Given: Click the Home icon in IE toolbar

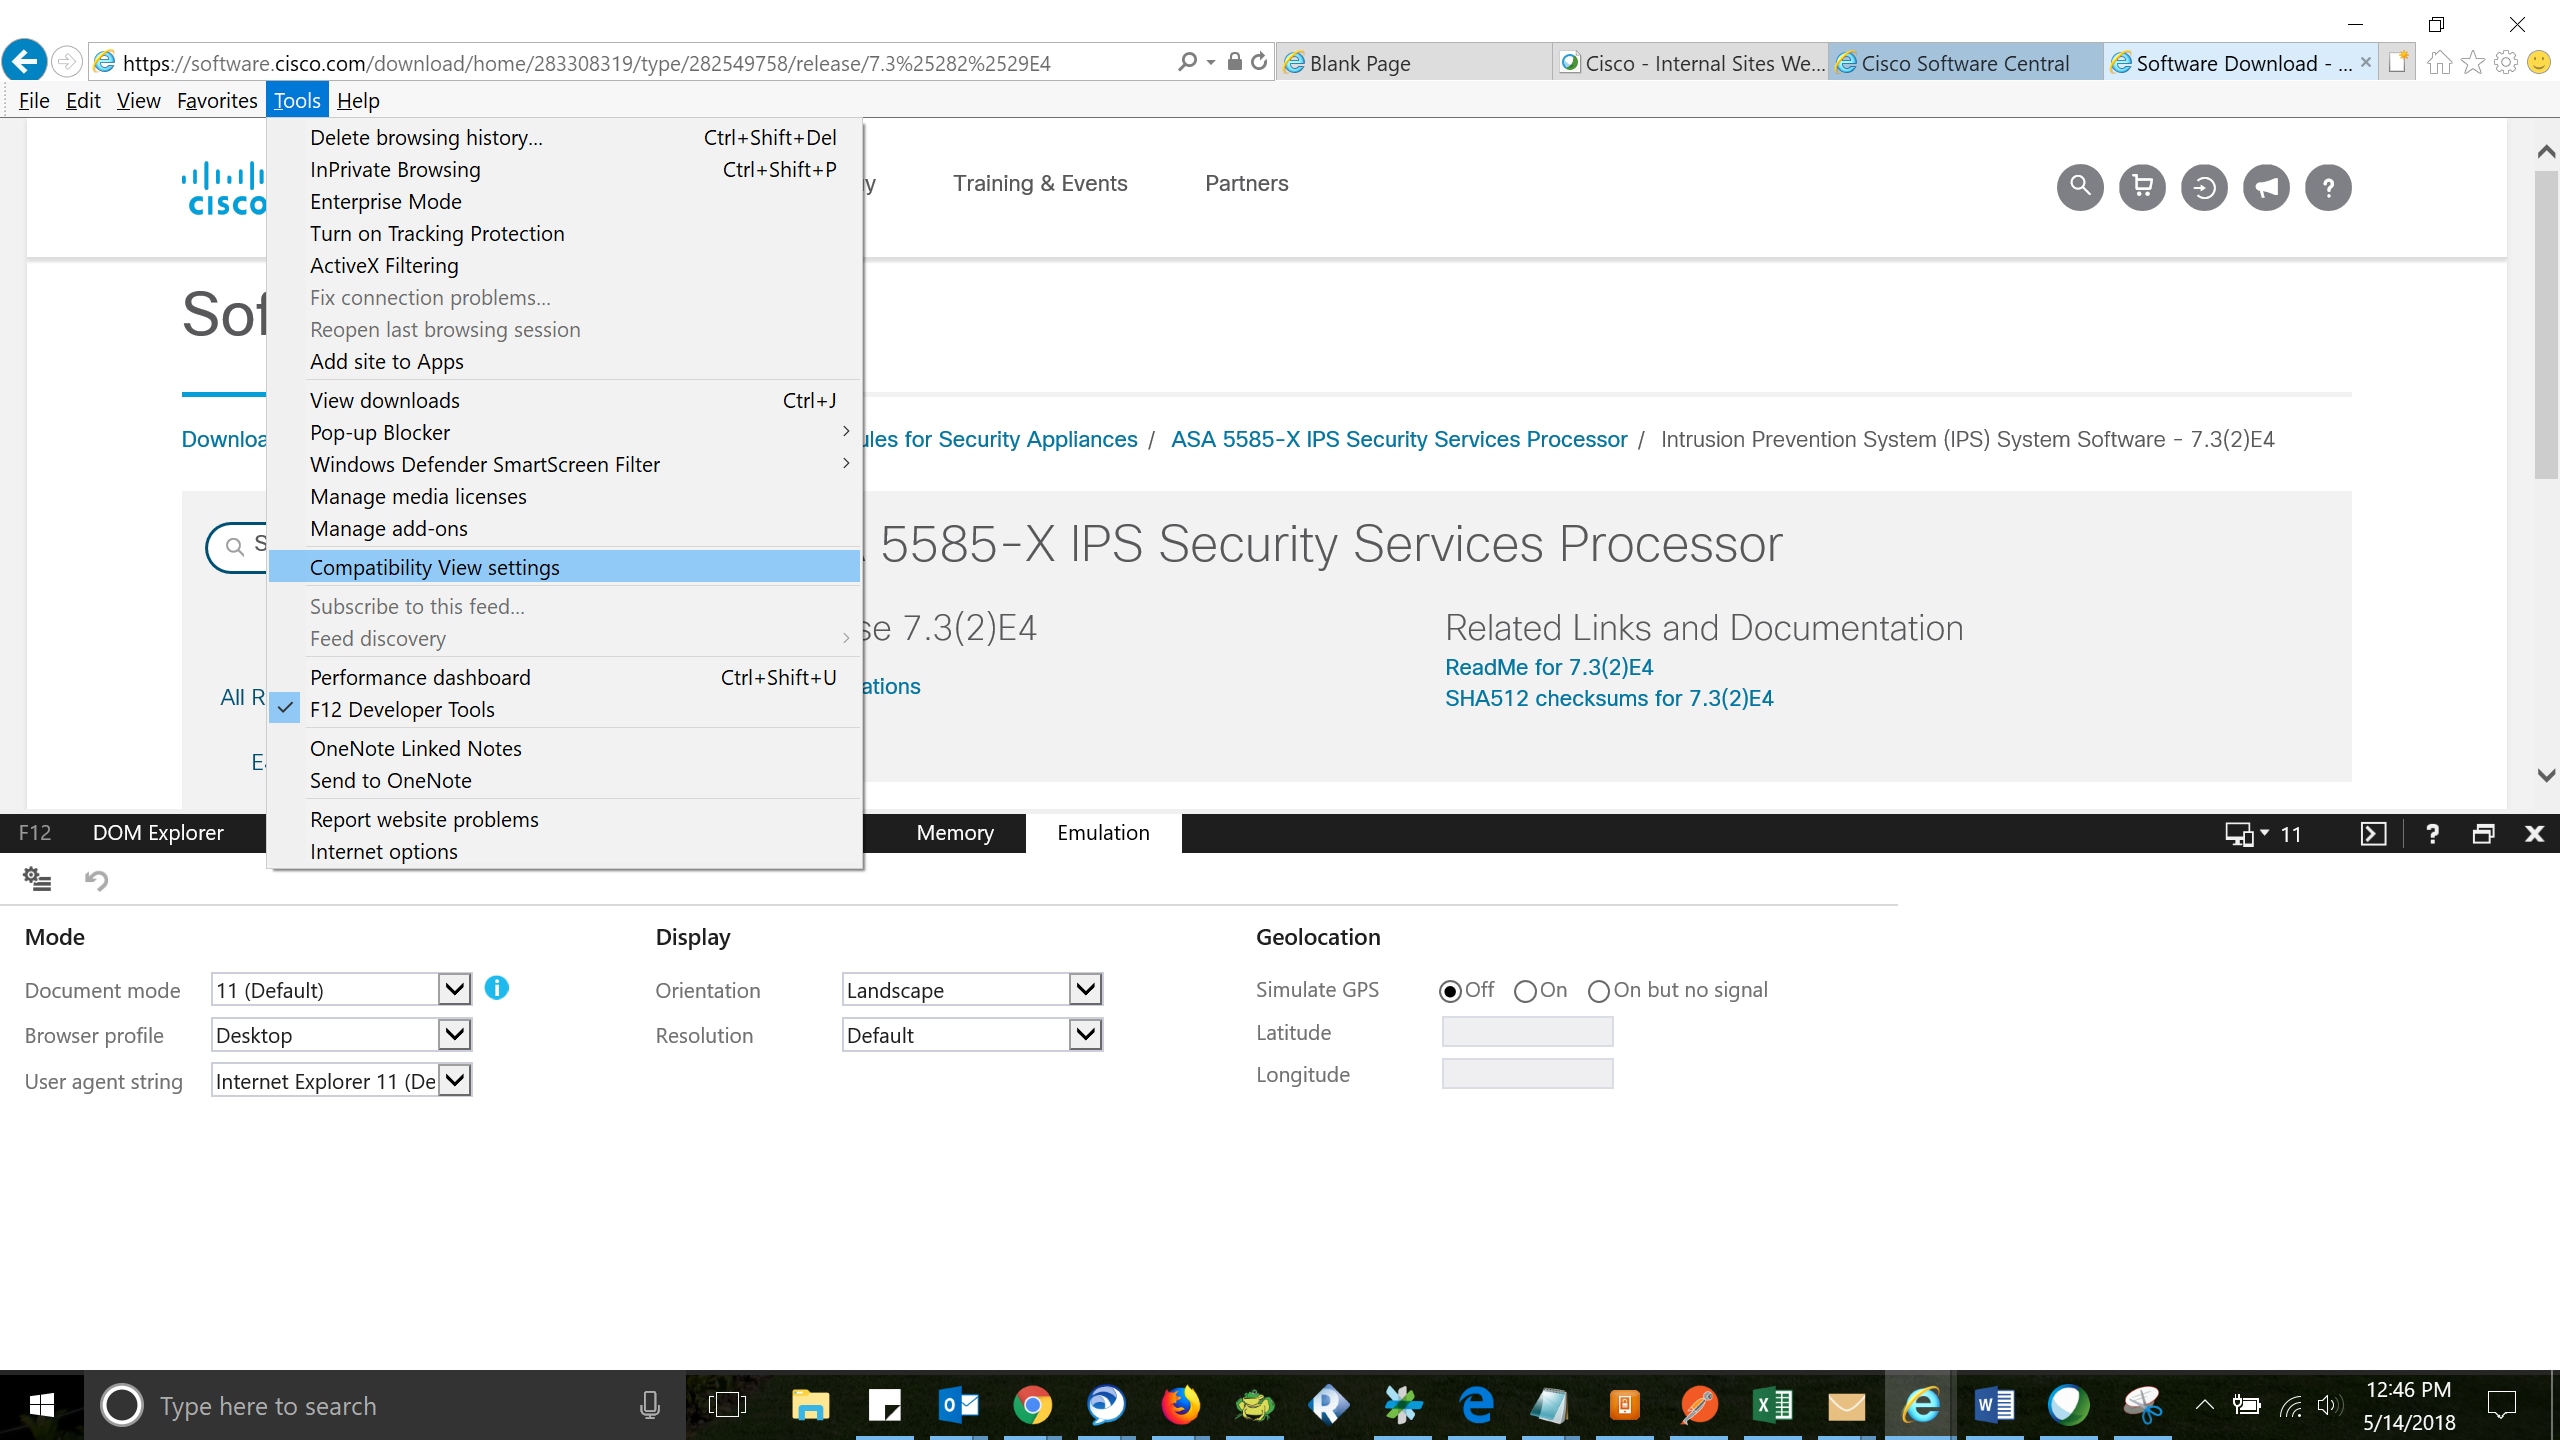Looking at the screenshot, I should pyautogui.click(x=2440, y=63).
